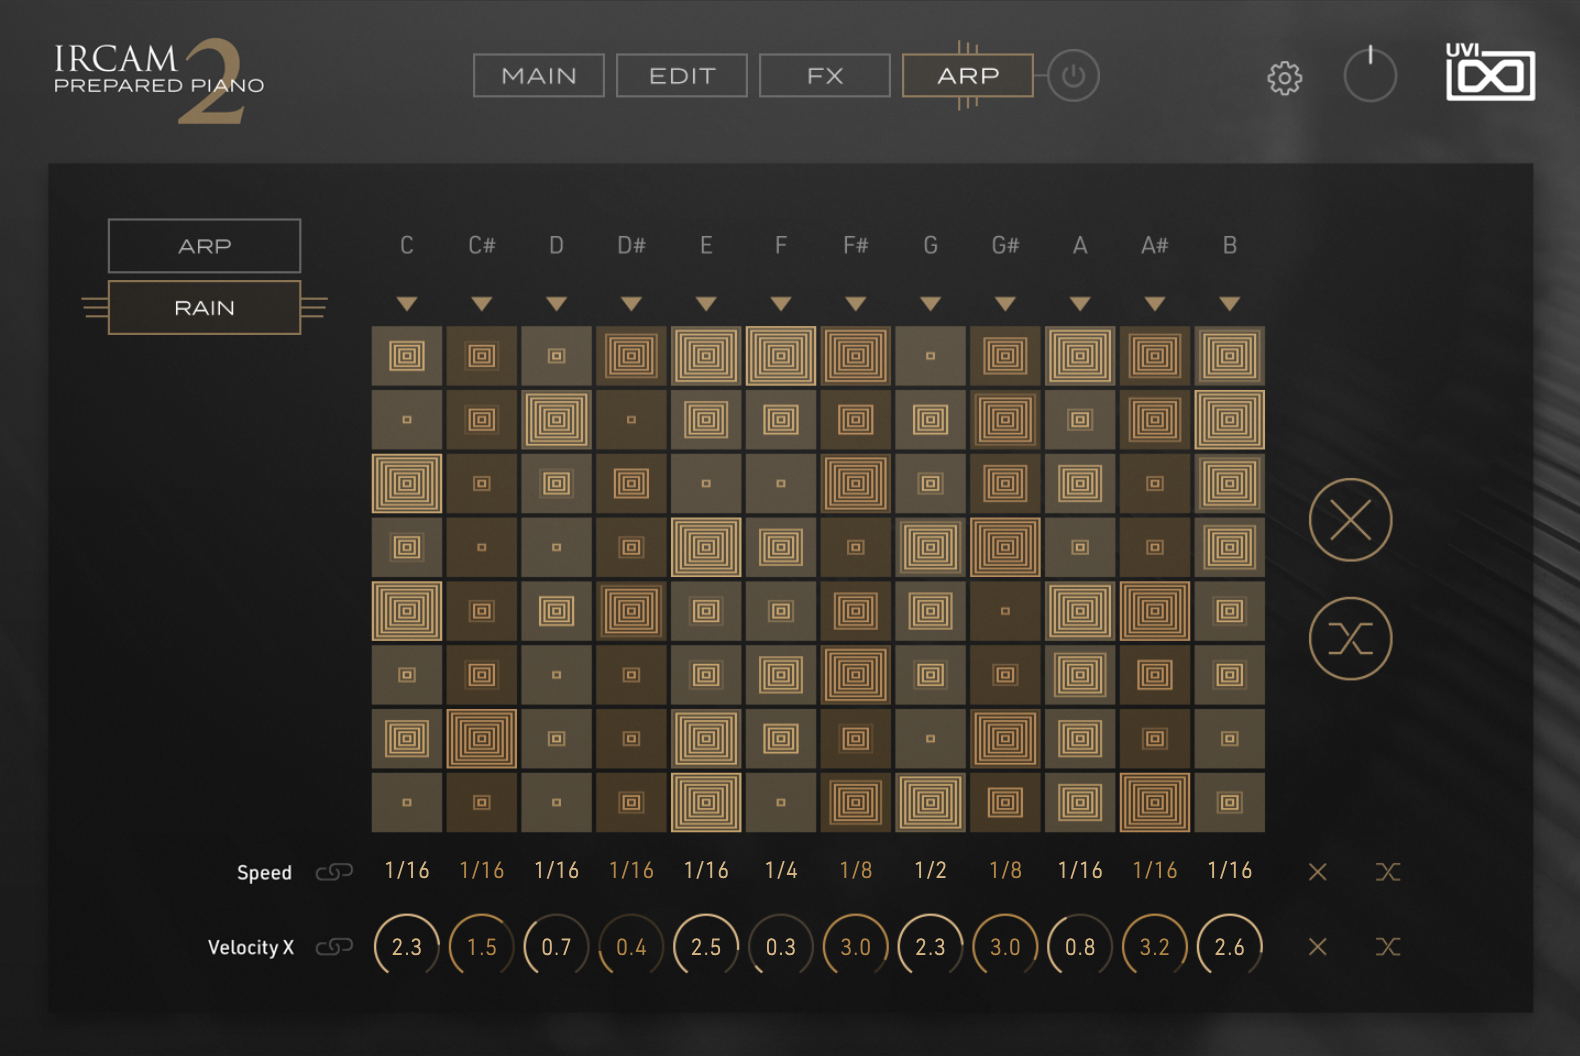The width and height of the screenshot is (1580, 1056).
Task: Expand the triangle under the F# note
Action: (x=856, y=303)
